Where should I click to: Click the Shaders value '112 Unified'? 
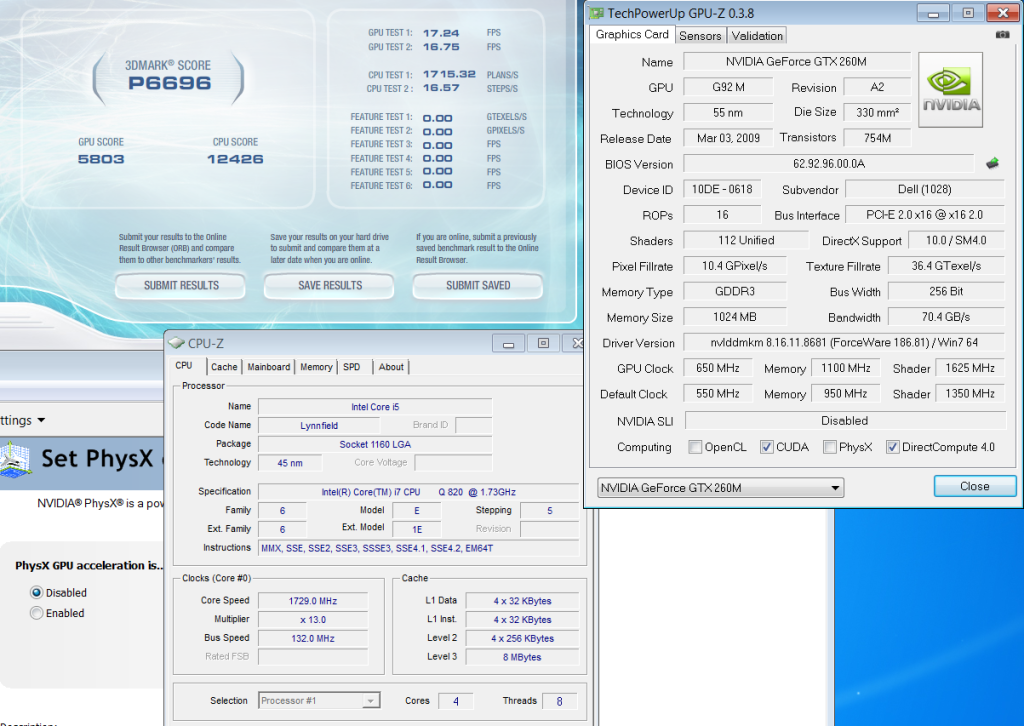[x=746, y=240]
